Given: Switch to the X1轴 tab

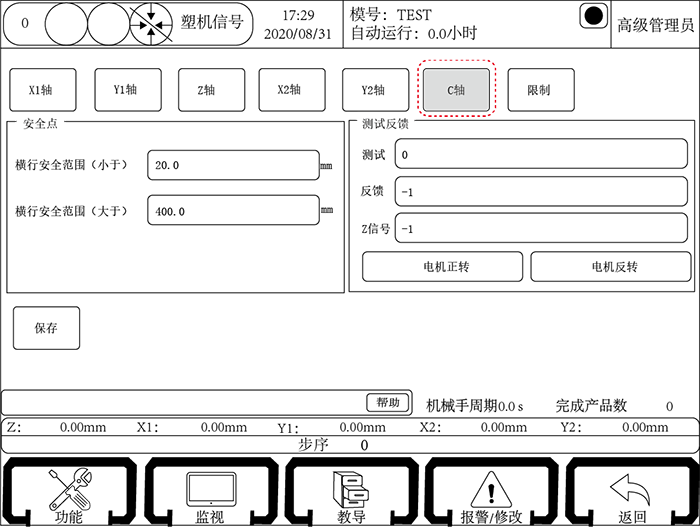Looking at the screenshot, I should [x=40, y=90].
